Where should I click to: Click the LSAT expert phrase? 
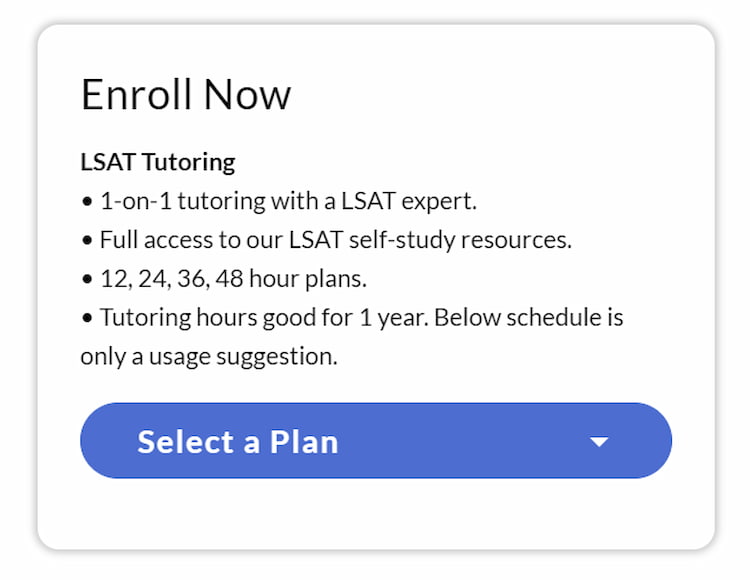coord(408,201)
